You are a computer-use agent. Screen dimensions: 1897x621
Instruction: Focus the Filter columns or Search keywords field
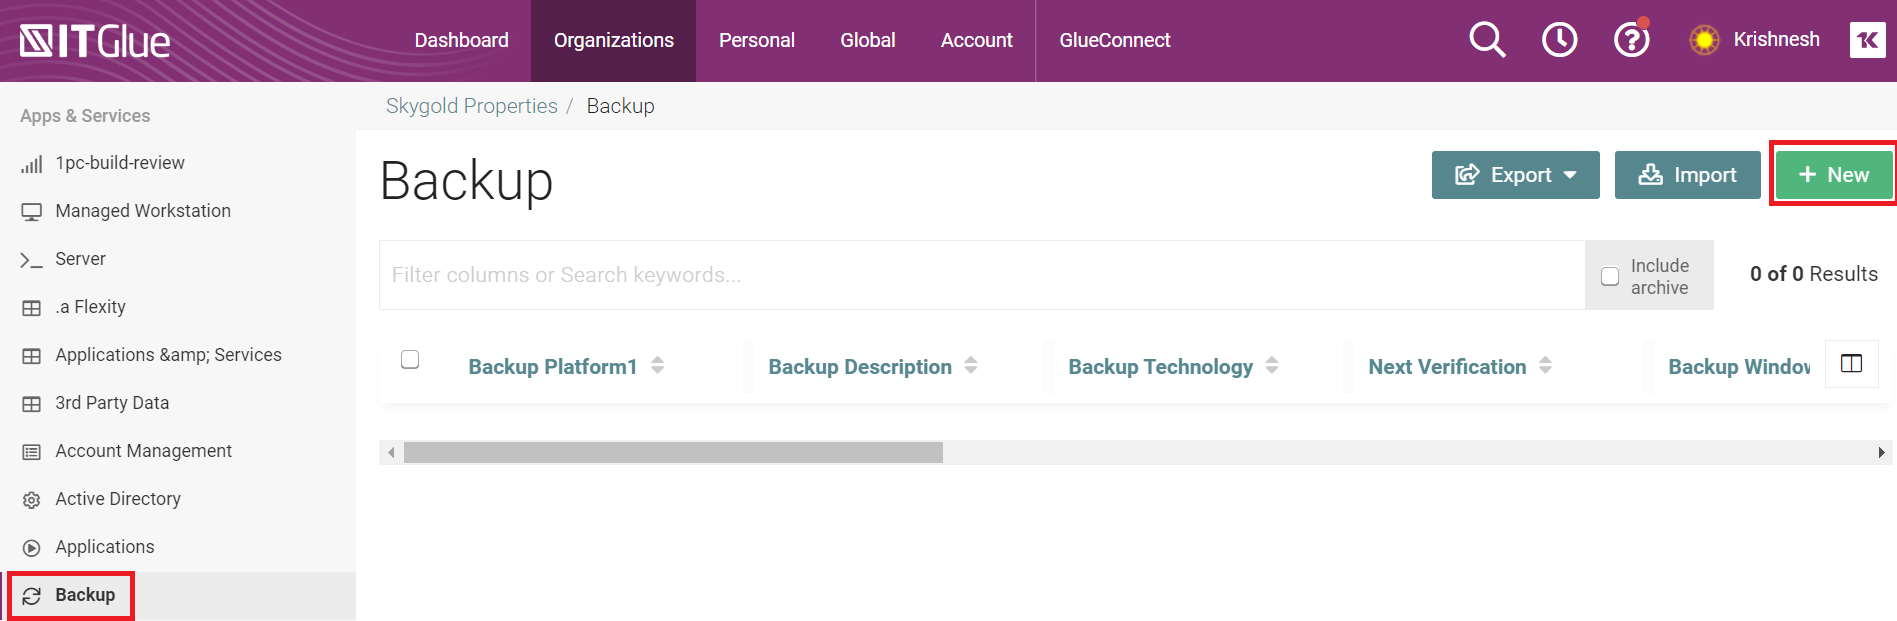[x=982, y=275]
